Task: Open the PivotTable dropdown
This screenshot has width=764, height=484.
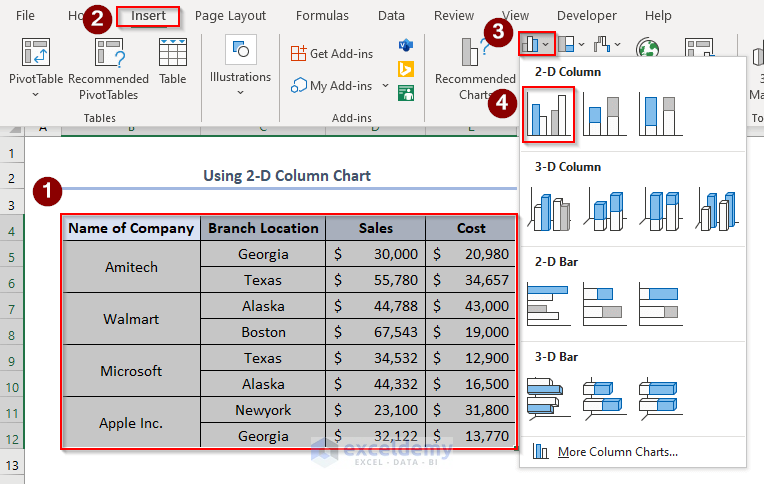Action: click(36, 94)
